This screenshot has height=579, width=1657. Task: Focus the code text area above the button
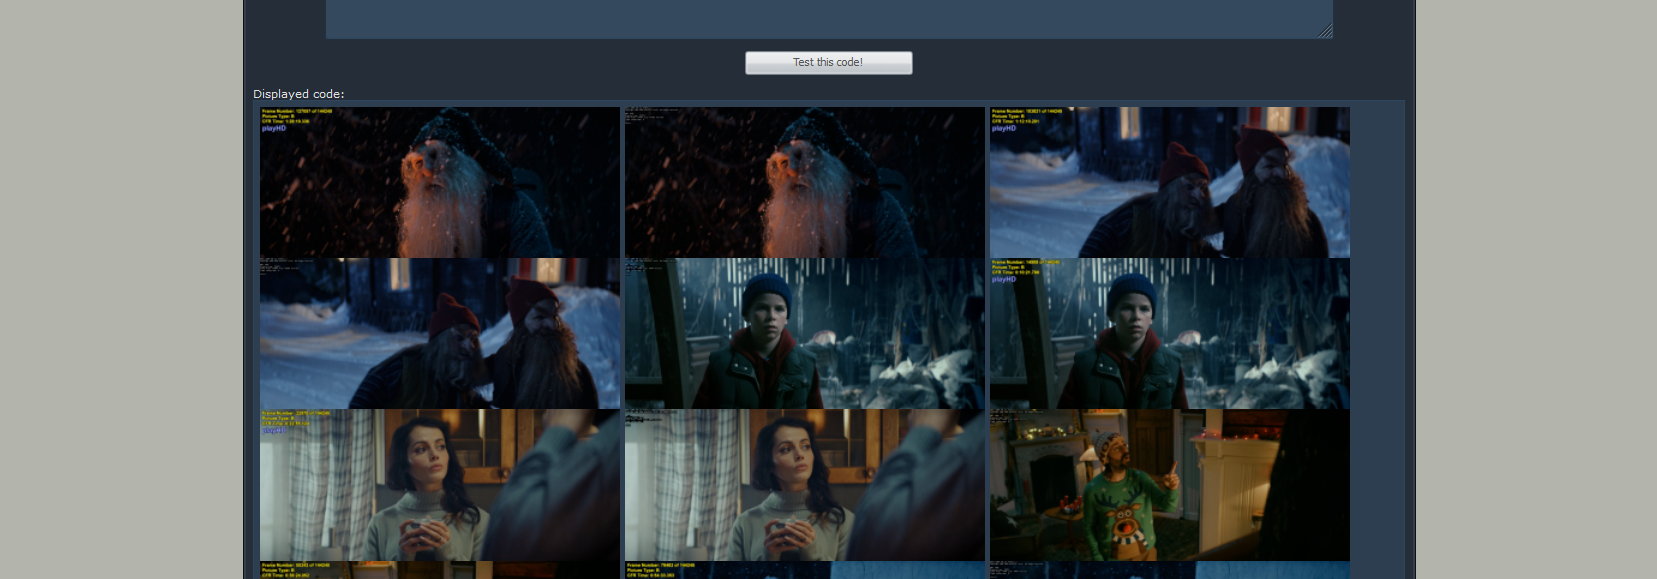(x=828, y=18)
